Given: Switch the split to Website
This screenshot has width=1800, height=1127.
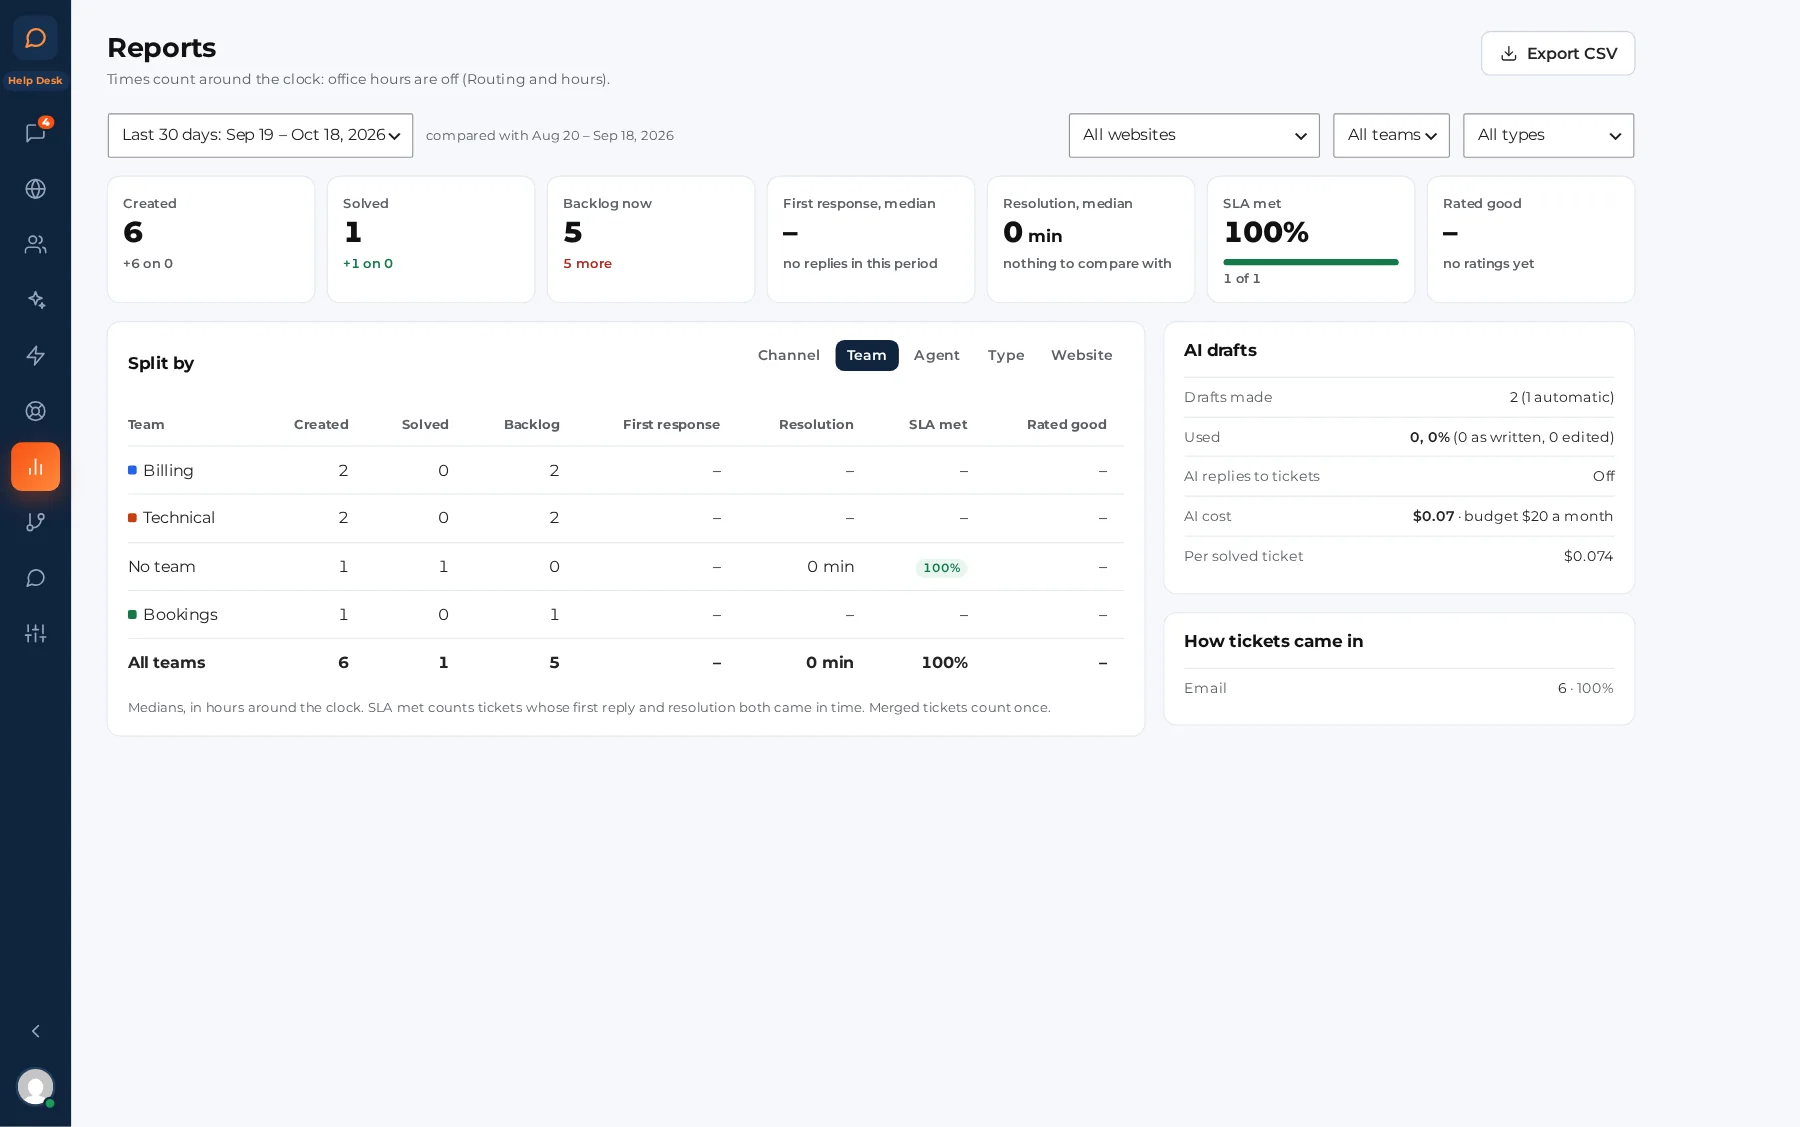Looking at the screenshot, I should tap(1081, 355).
